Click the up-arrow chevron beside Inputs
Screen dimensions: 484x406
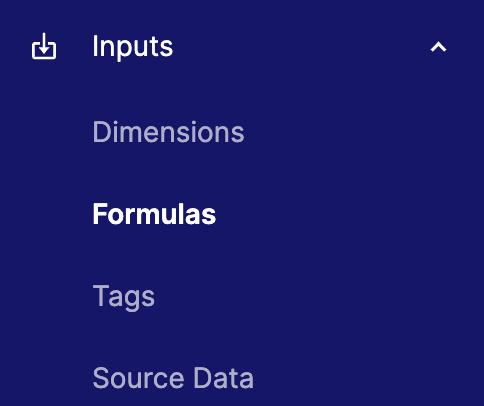tap(438, 47)
